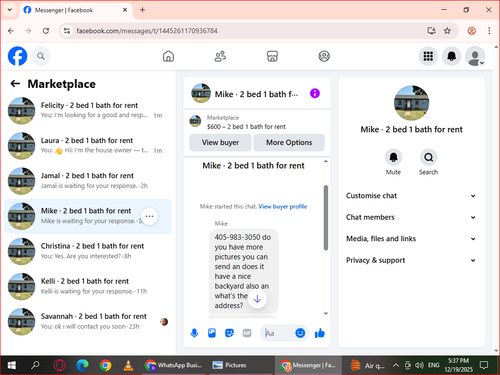Image resolution: width=500 pixels, height=375 pixels.
Task: Open Laura's 2 bed 1 bath conversation
Action: [88, 146]
